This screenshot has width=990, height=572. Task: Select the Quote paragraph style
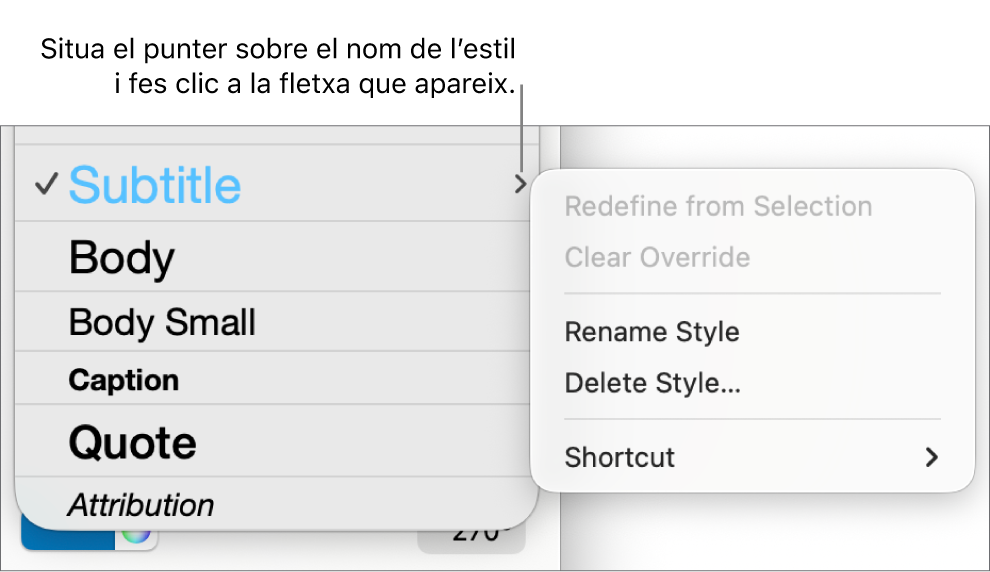pyautogui.click(x=132, y=441)
